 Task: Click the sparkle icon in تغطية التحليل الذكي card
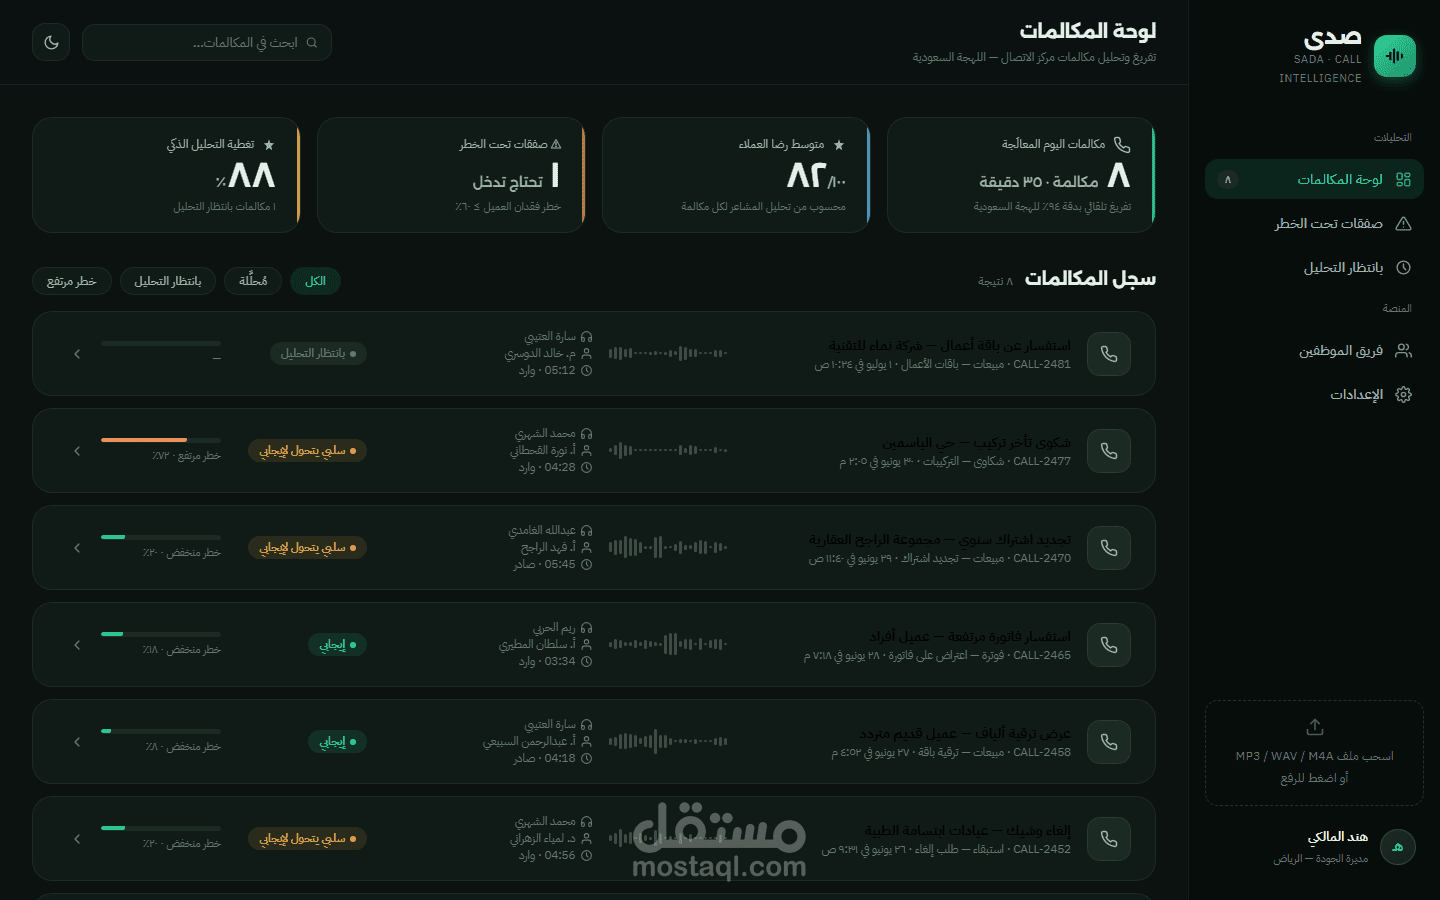point(269,145)
